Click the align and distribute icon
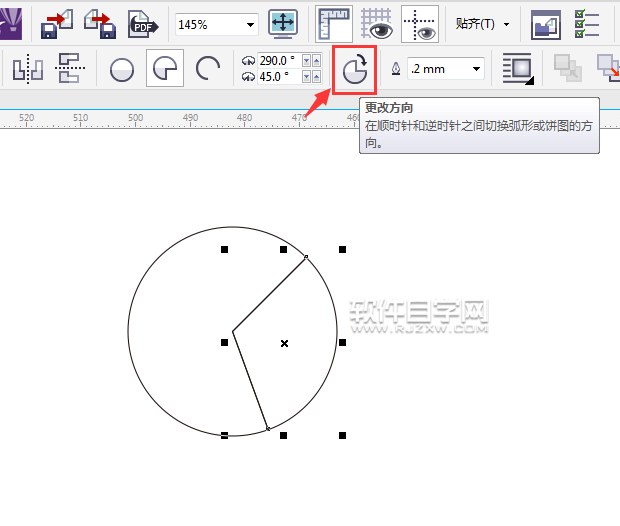Viewport: 620px width, 526px height. (x=27, y=69)
